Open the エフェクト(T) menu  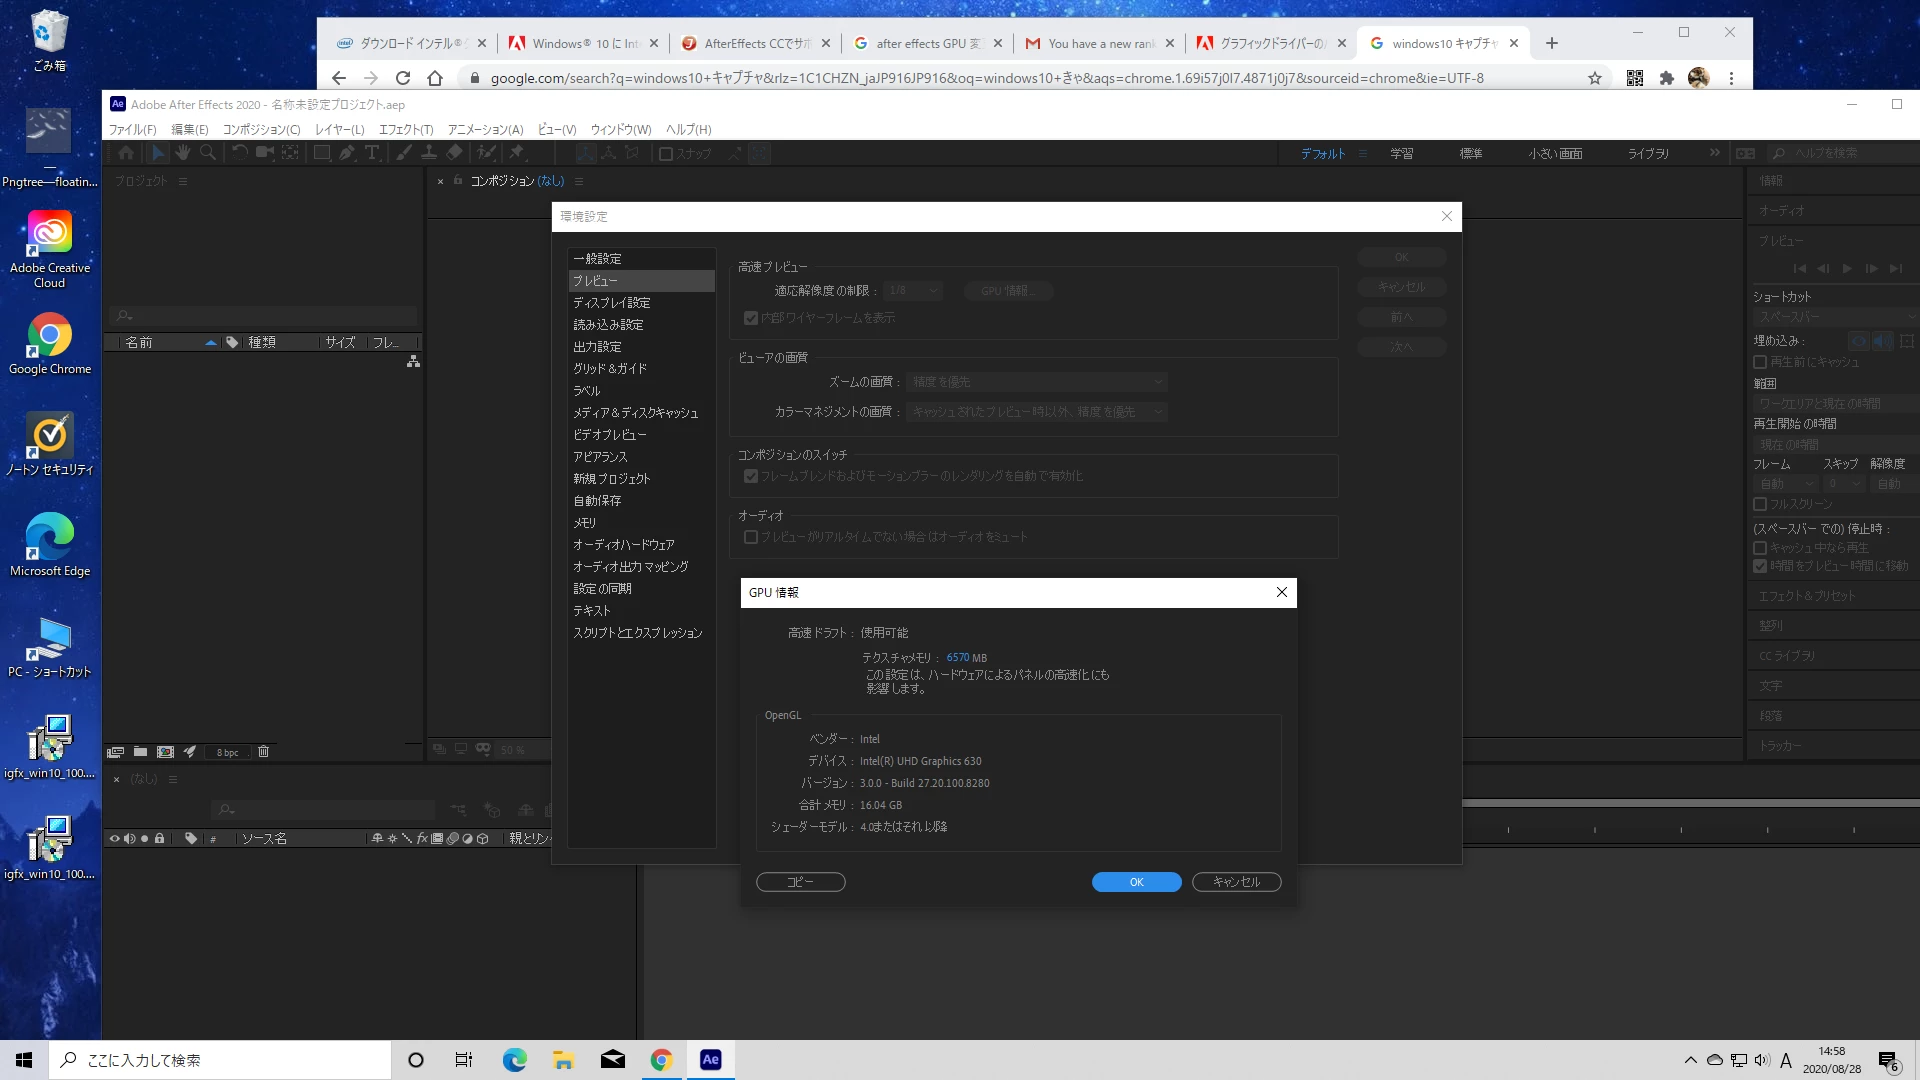pos(405,130)
